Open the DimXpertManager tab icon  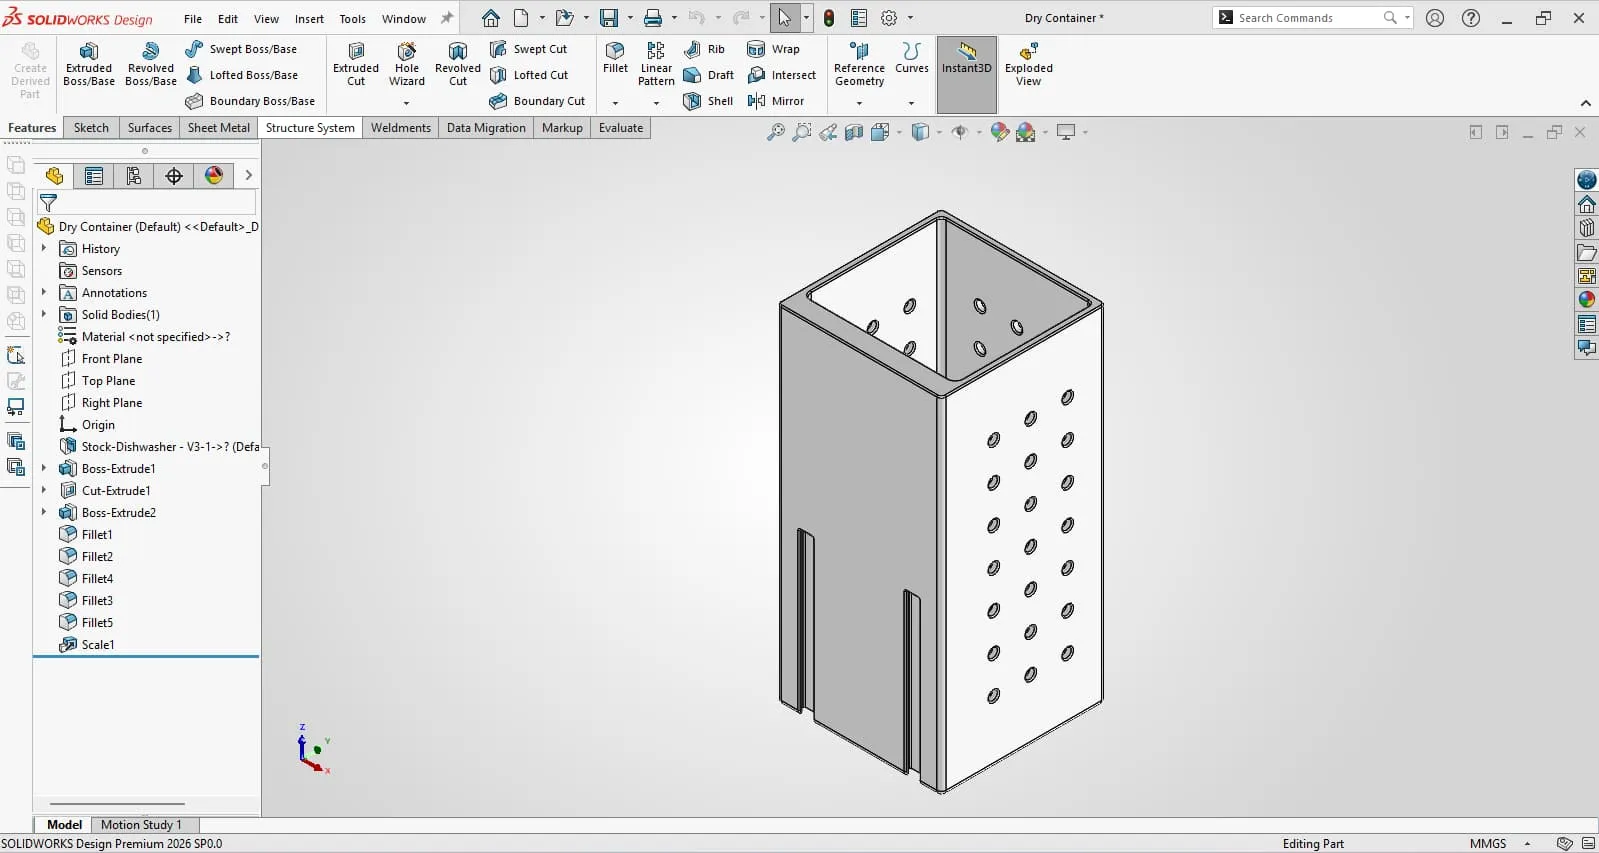click(x=174, y=176)
